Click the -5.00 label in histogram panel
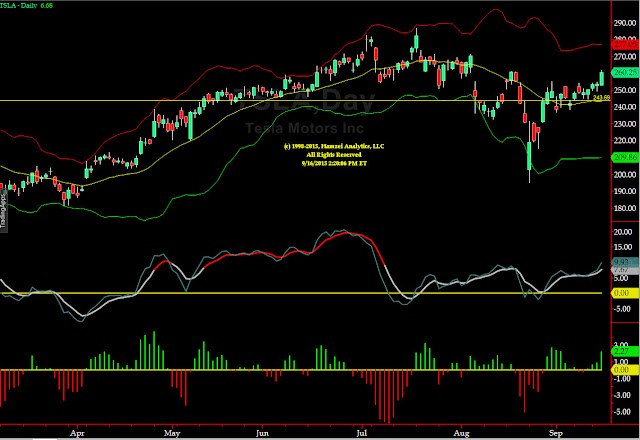The image size is (640, 440). tap(621, 412)
